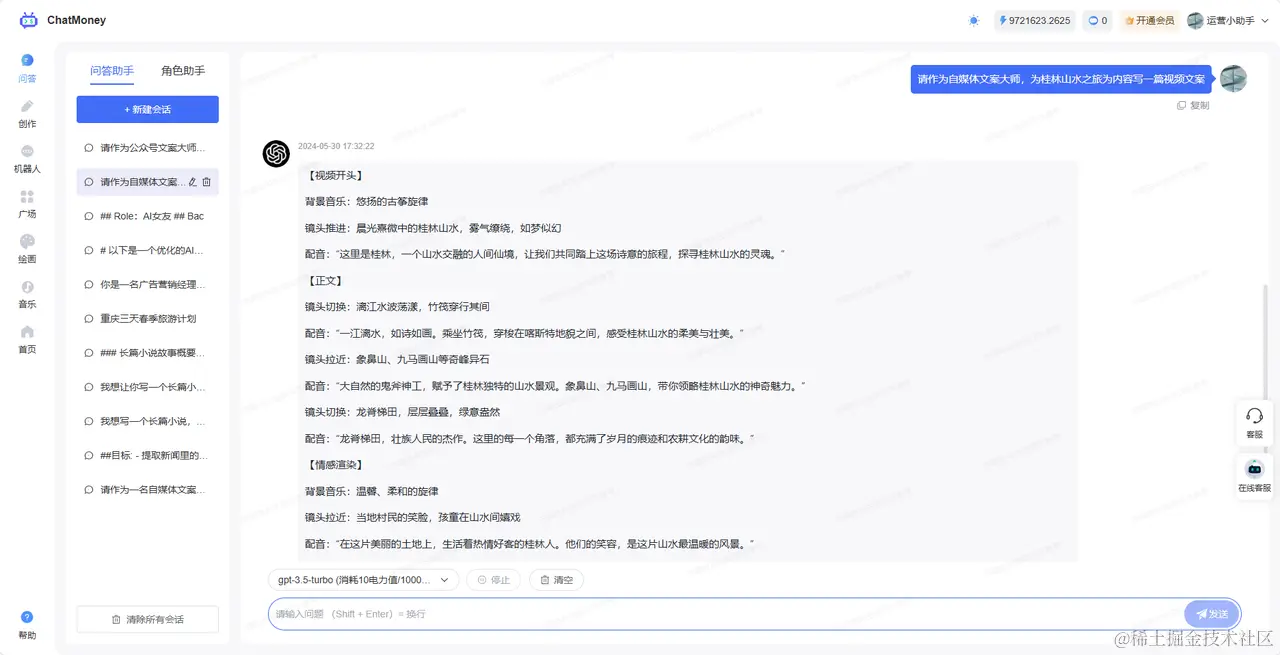Viewport: 1280px width, 655px height.
Task: Click chat icon beside ## Role: AI女友
Action: point(89,216)
